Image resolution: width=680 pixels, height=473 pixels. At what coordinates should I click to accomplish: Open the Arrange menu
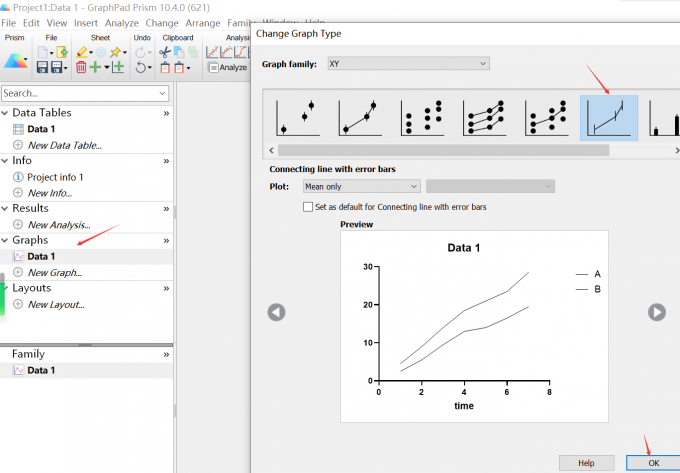pos(203,23)
